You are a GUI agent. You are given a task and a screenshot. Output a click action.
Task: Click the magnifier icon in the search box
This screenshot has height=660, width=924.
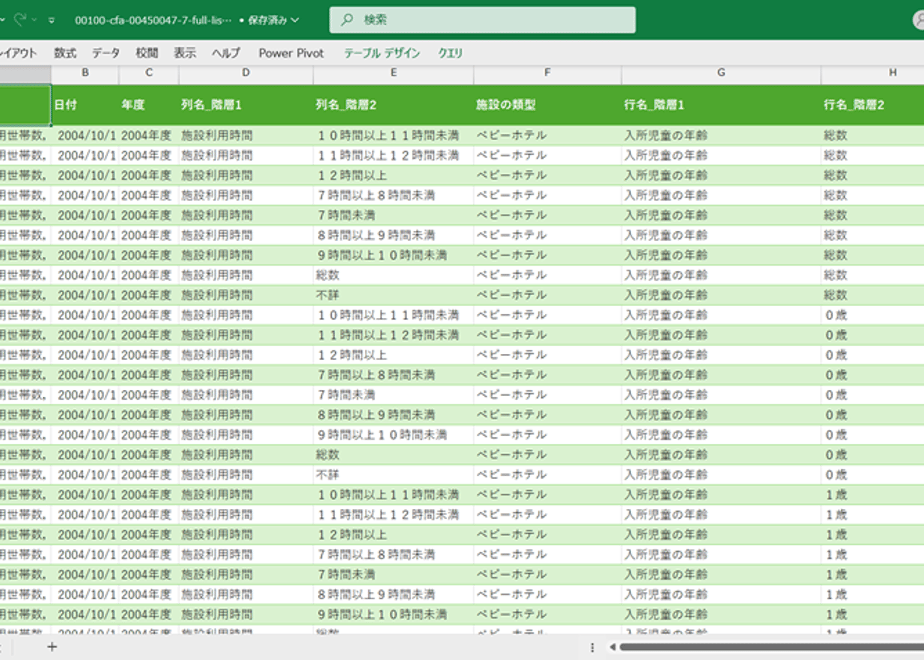[347, 19]
